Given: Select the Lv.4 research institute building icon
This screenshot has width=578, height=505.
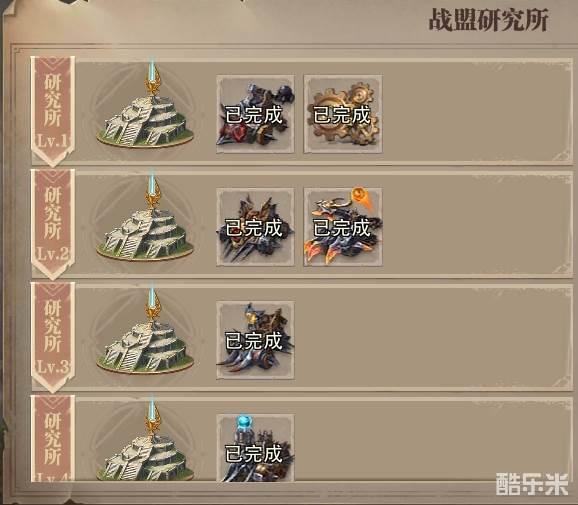Looking at the screenshot, I should pyautogui.click(x=145, y=440).
